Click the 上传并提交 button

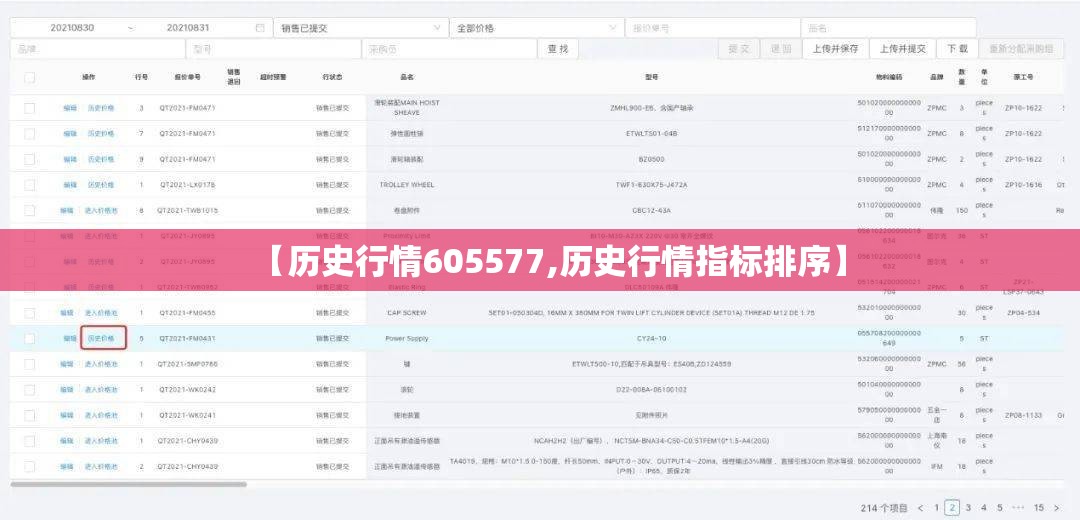coord(903,49)
